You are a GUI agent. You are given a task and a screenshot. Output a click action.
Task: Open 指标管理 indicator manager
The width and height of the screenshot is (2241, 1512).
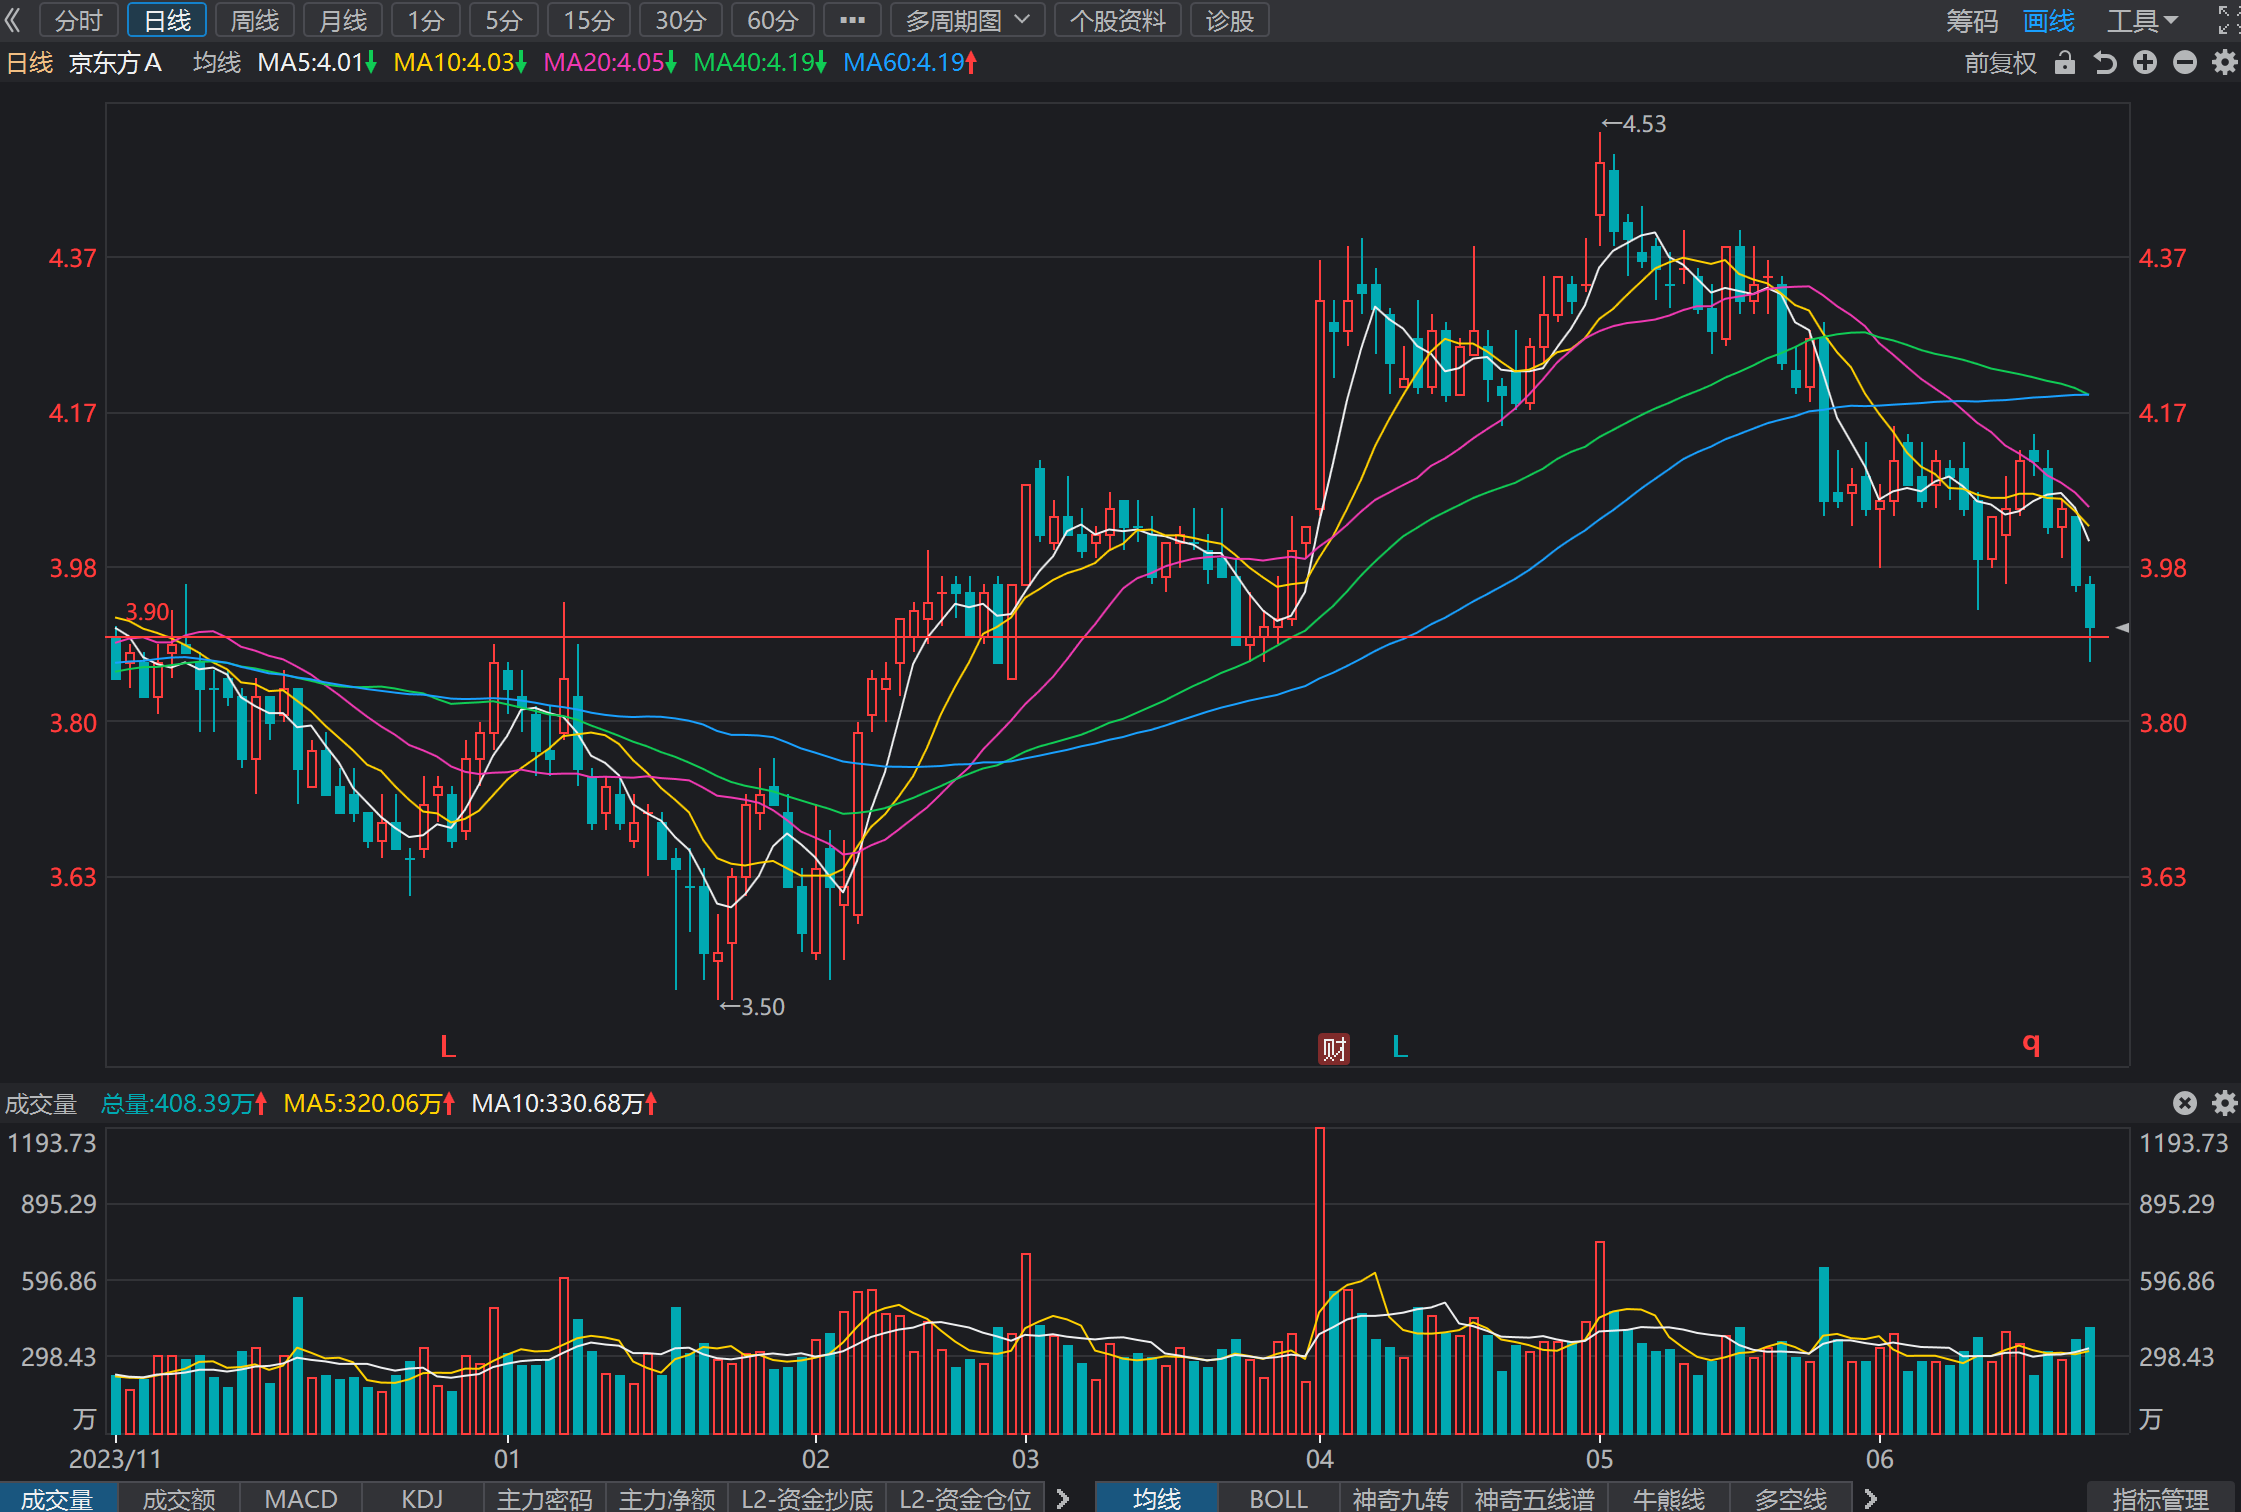[x=2161, y=1498]
